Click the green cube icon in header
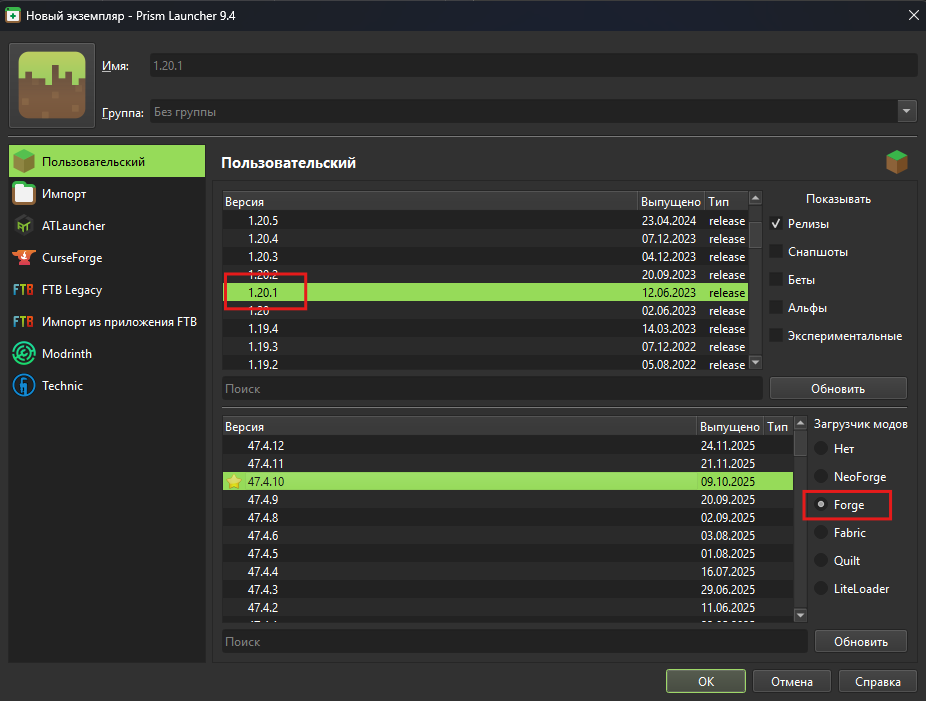This screenshot has height=701, width=926. pos(896,162)
